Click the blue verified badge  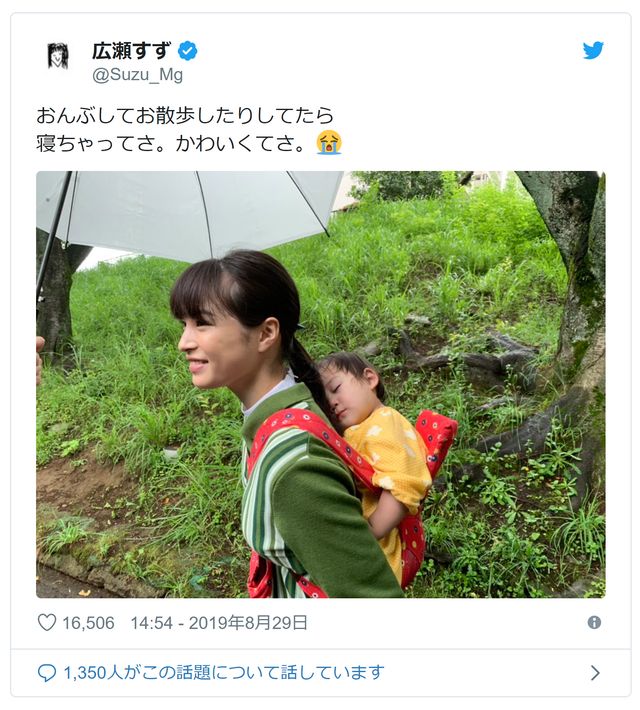click(x=188, y=51)
